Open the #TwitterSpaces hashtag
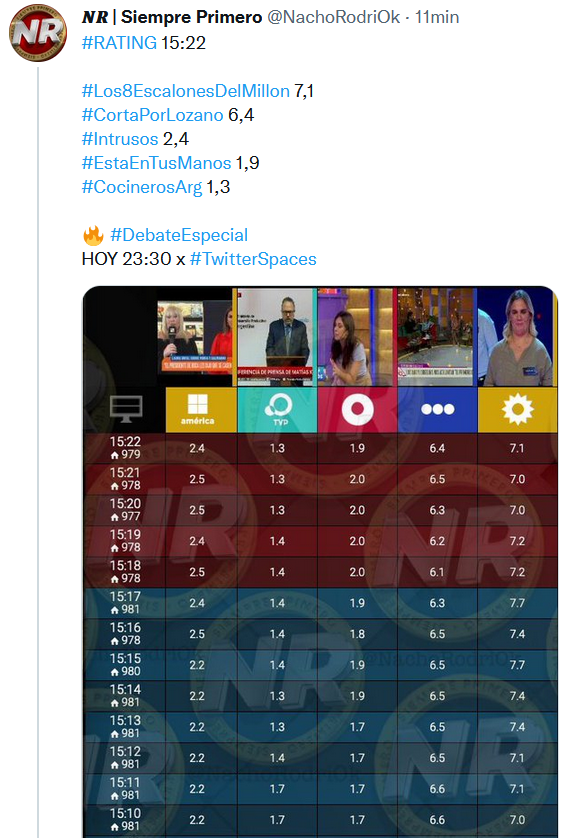 coord(253,259)
